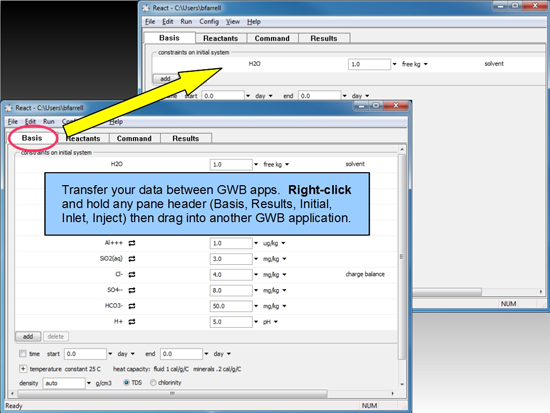Click swap icon for Cl- entry

click(132, 274)
